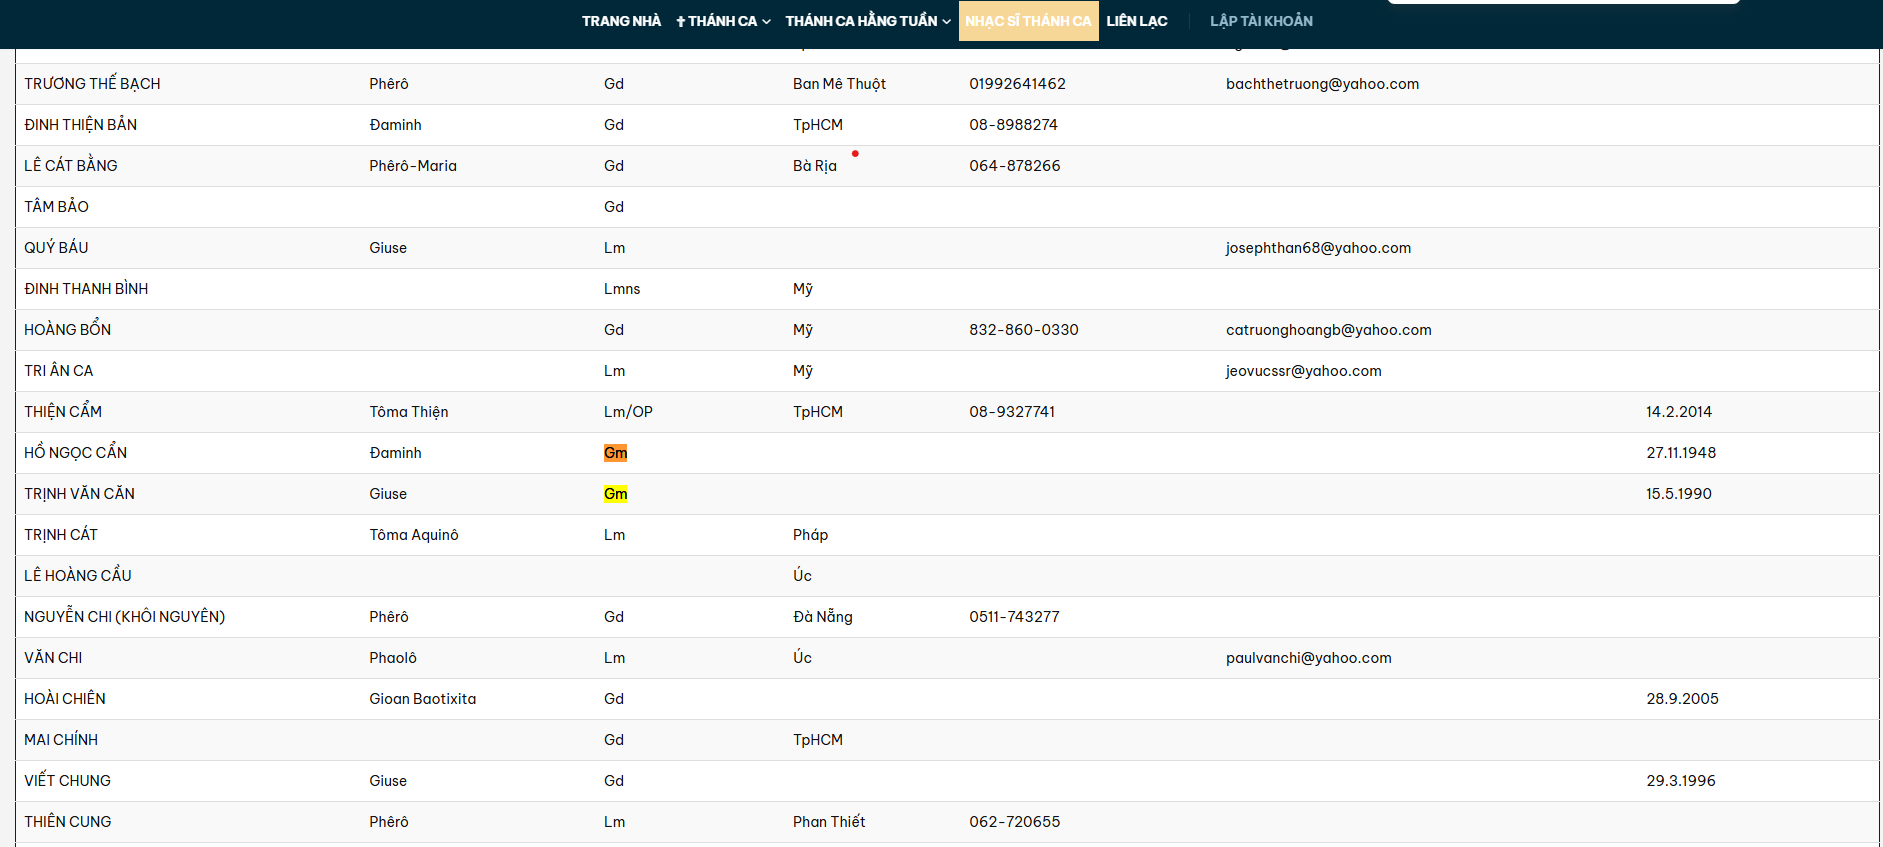1883x847 pixels.
Task: Click the Lmns cell
Action: point(622,289)
